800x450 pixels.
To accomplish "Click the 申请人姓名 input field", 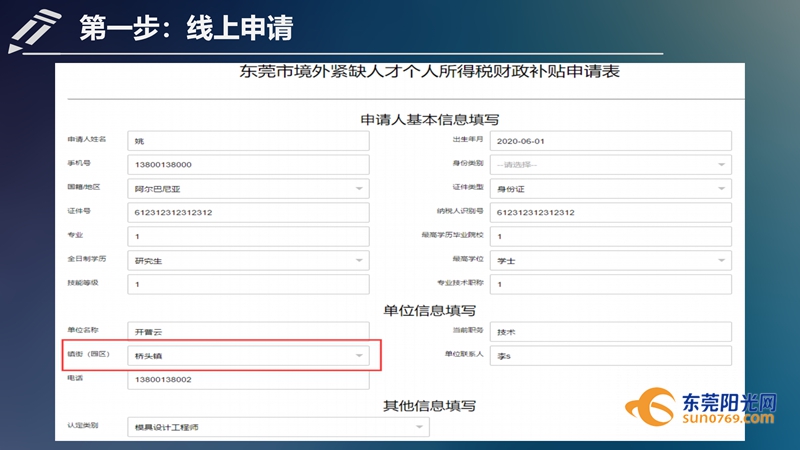I will coord(248,141).
